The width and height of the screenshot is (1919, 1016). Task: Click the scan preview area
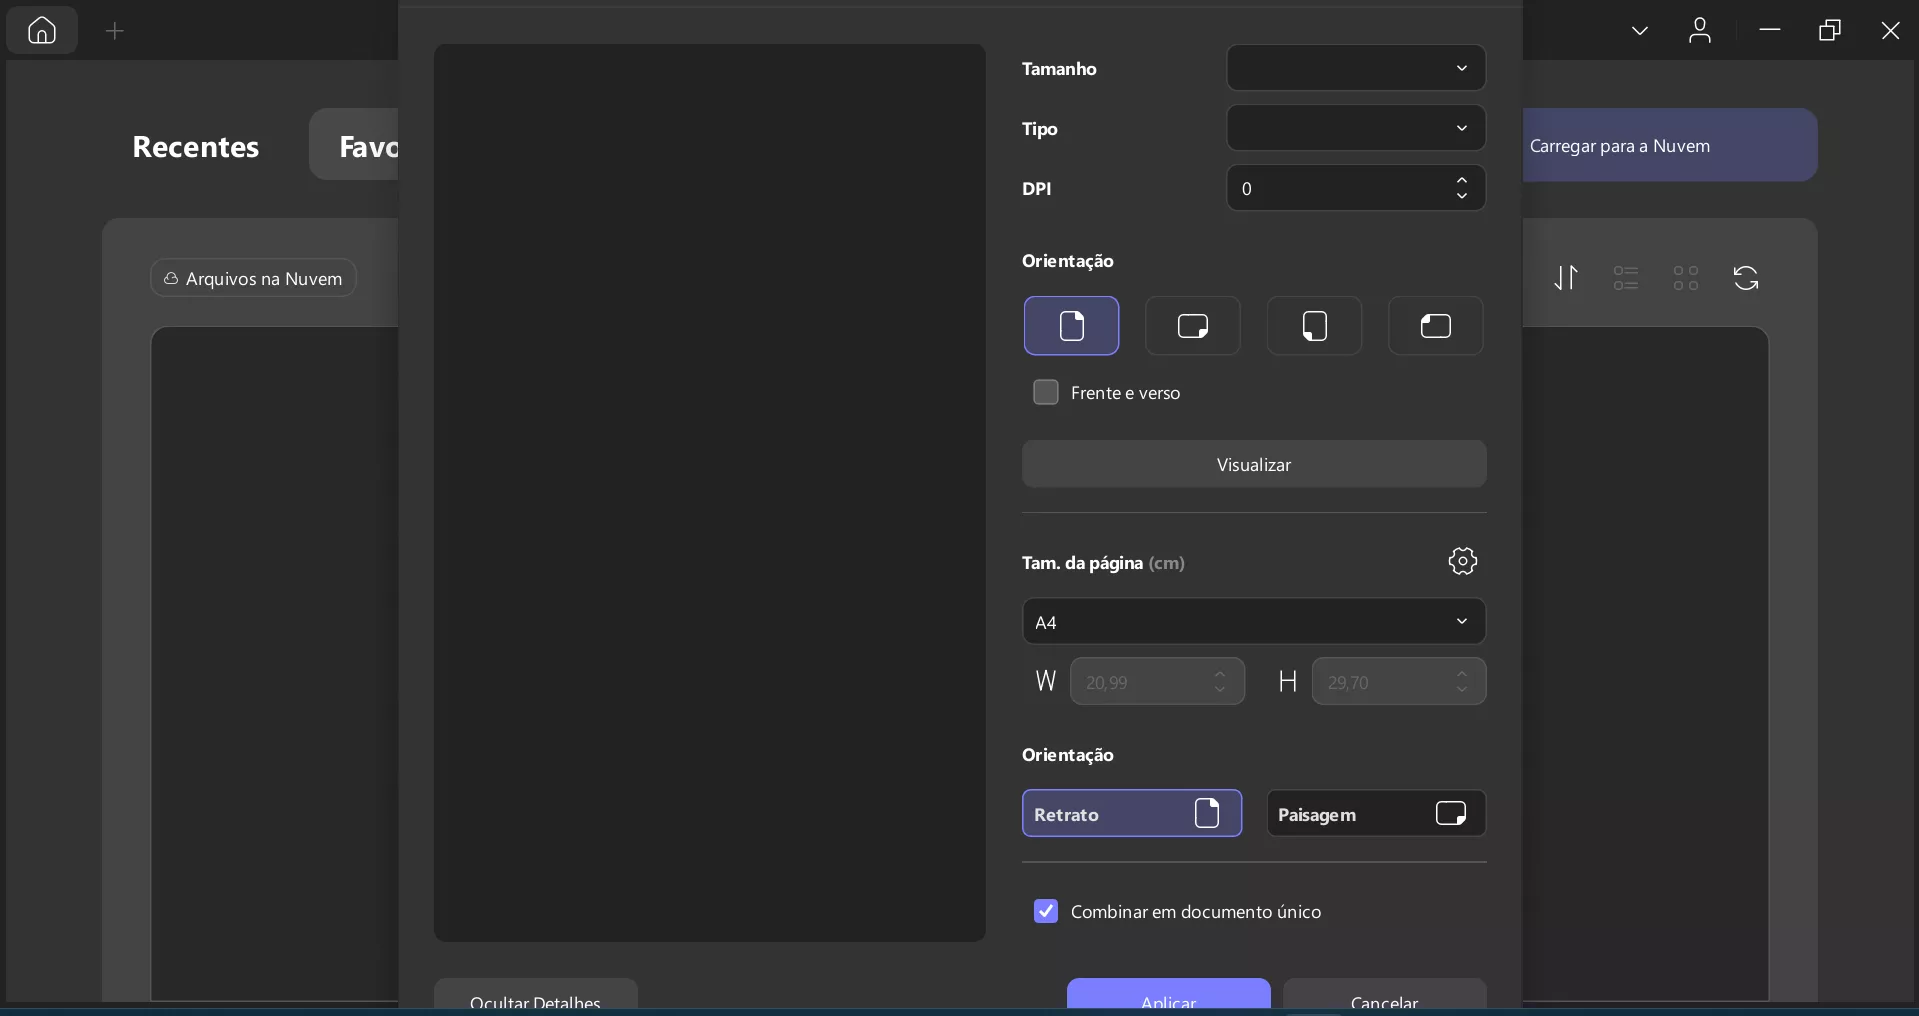coord(710,492)
